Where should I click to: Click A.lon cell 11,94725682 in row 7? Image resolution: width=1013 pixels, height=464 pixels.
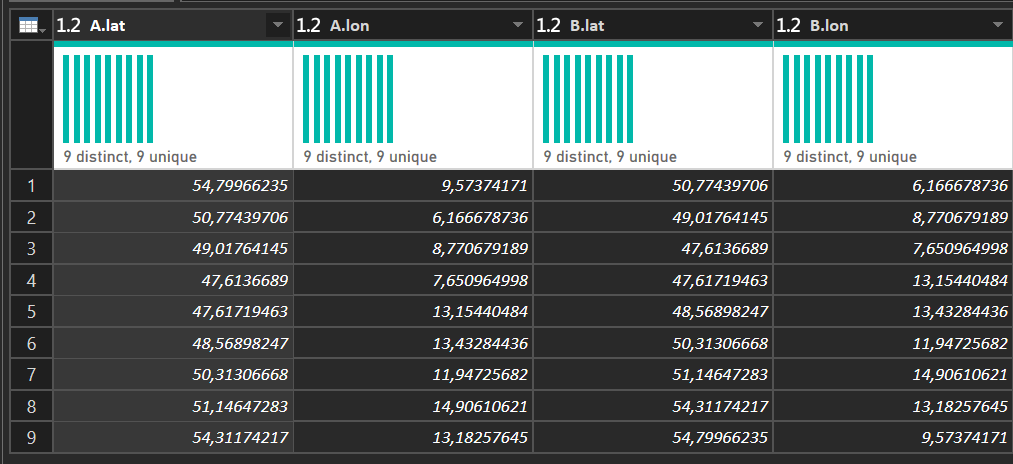click(x=413, y=375)
